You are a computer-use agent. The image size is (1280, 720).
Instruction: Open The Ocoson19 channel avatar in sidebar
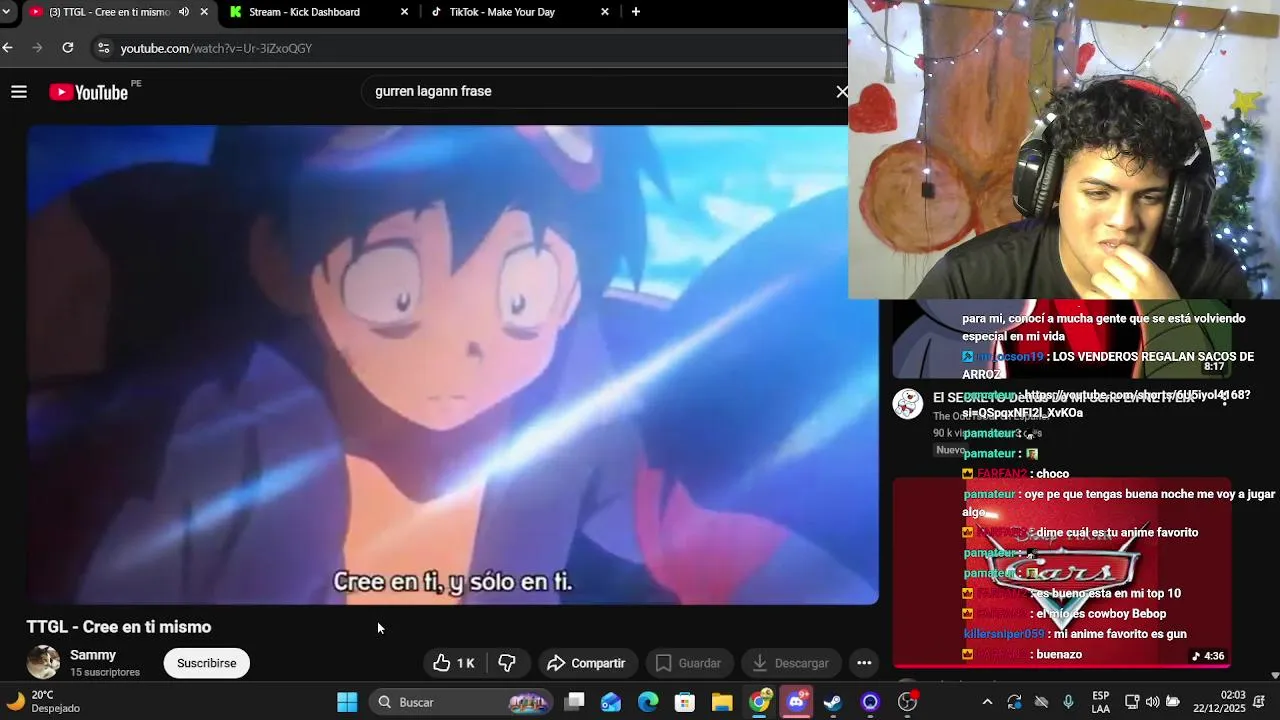pos(907,404)
